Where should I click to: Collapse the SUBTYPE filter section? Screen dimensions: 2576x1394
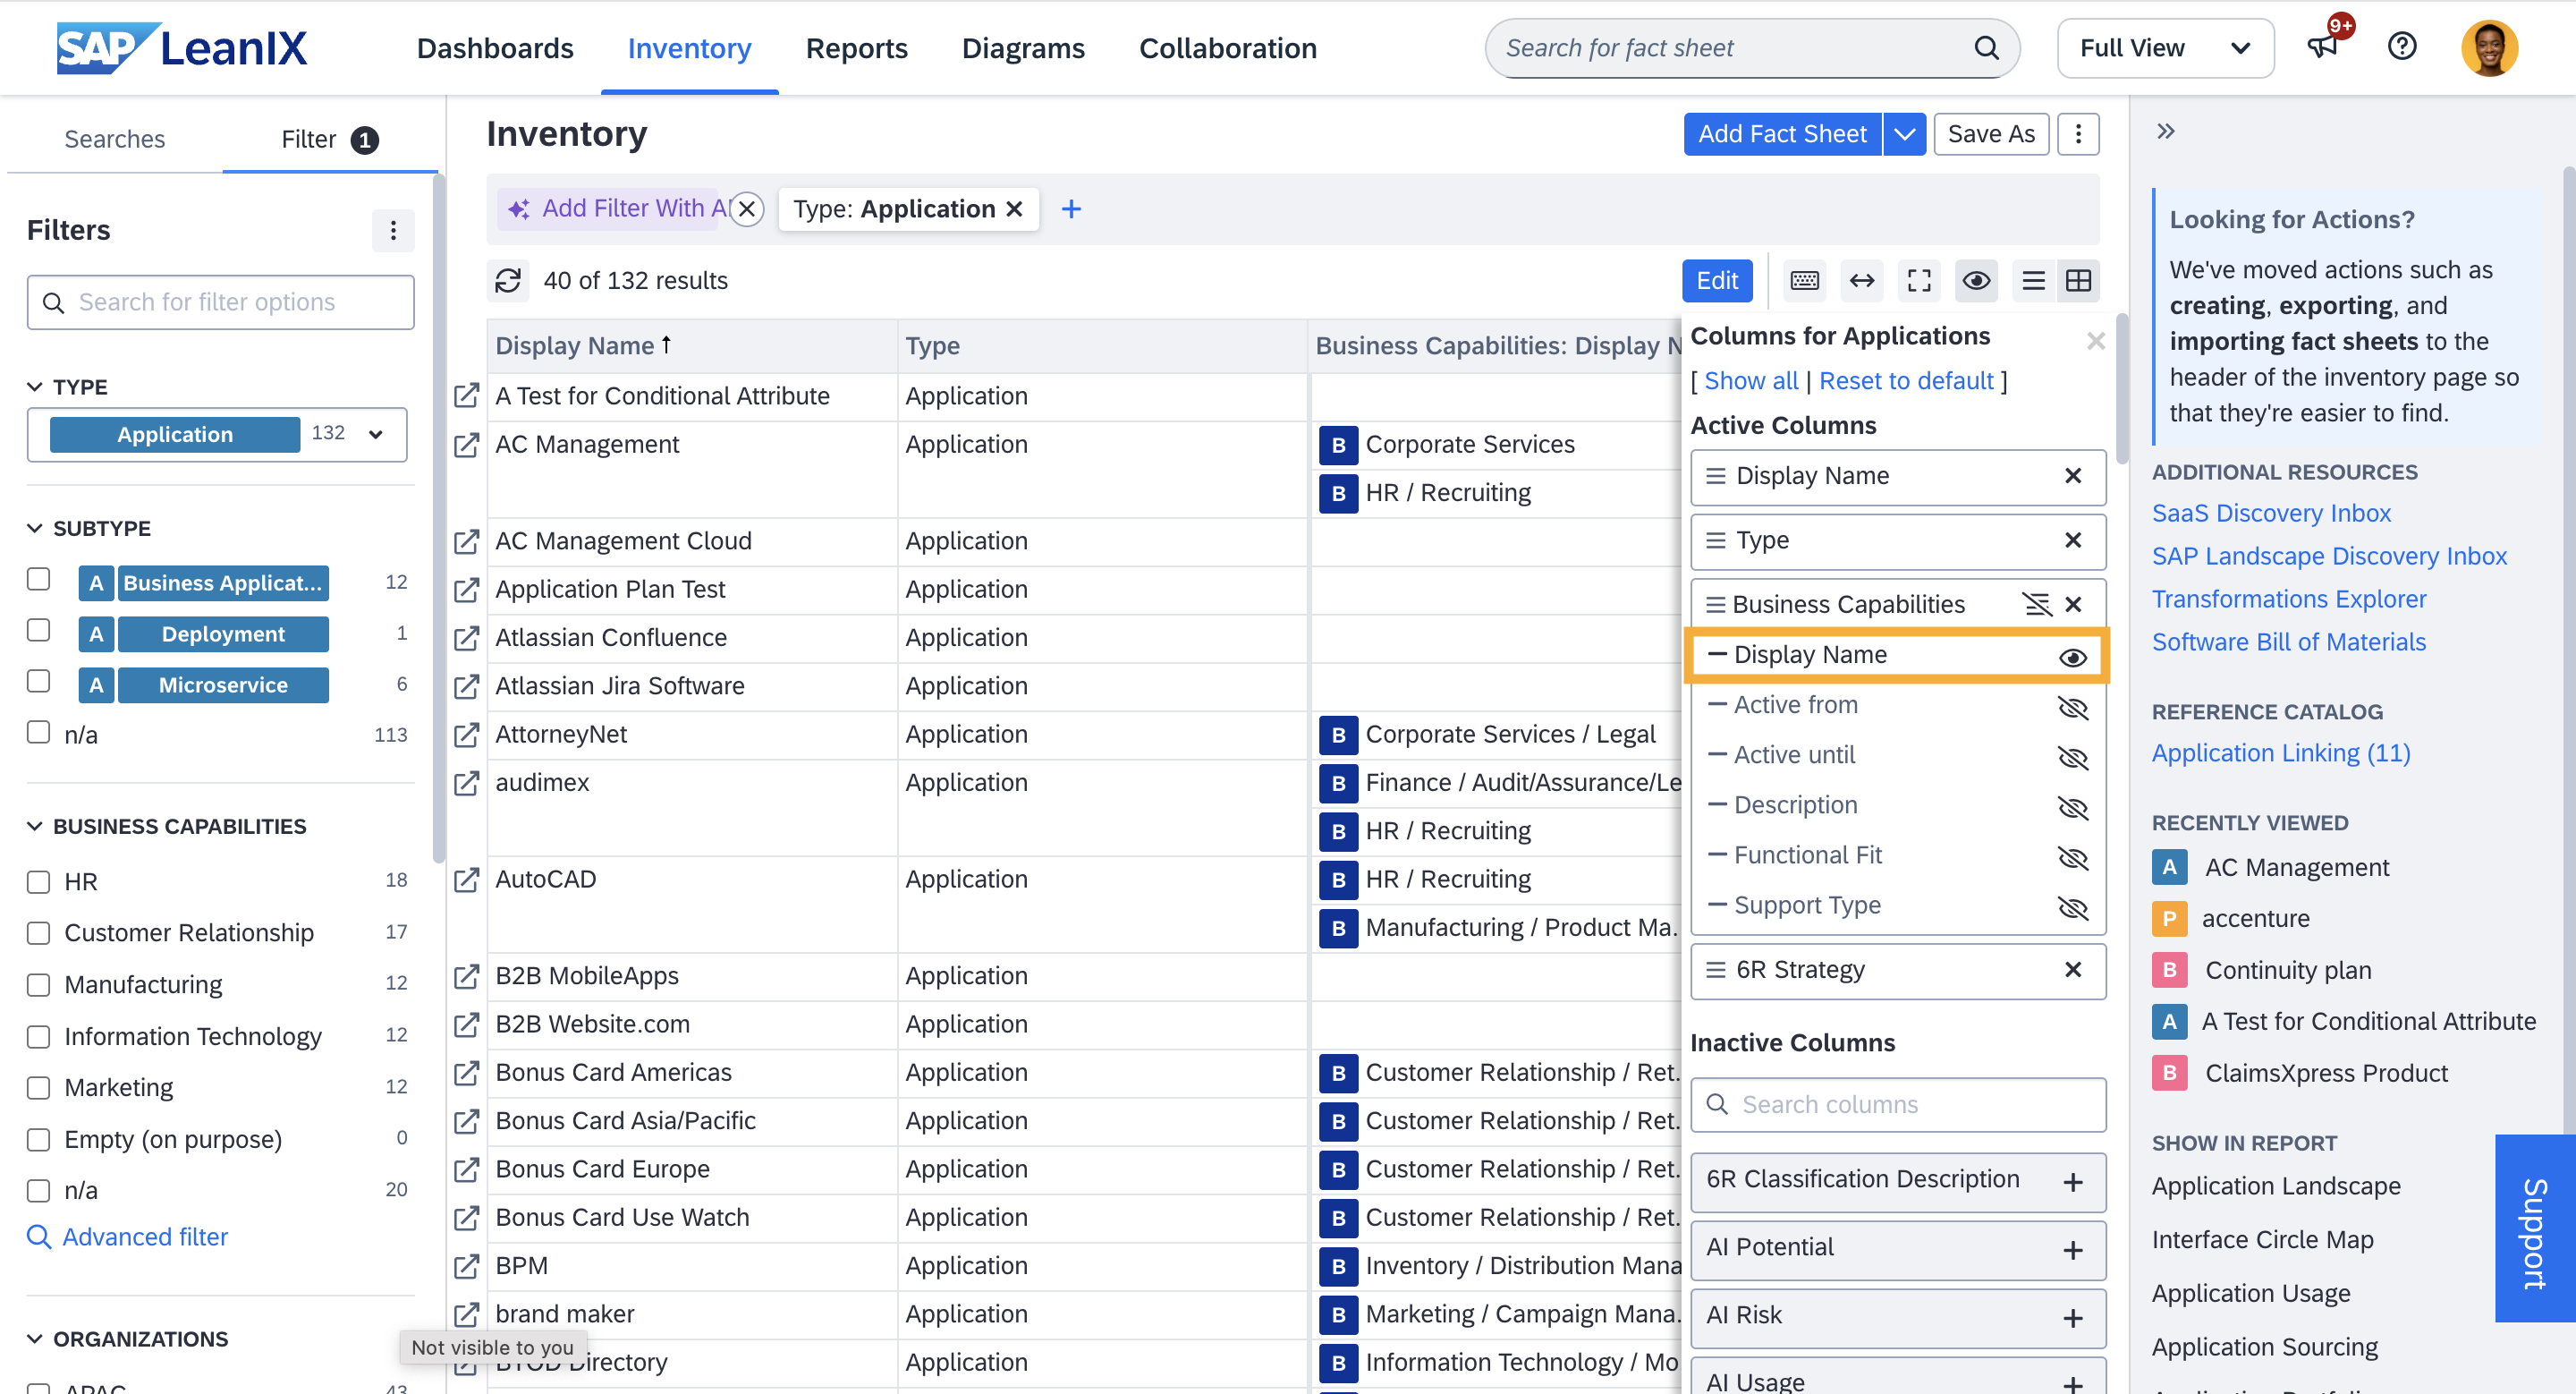[x=35, y=528]
